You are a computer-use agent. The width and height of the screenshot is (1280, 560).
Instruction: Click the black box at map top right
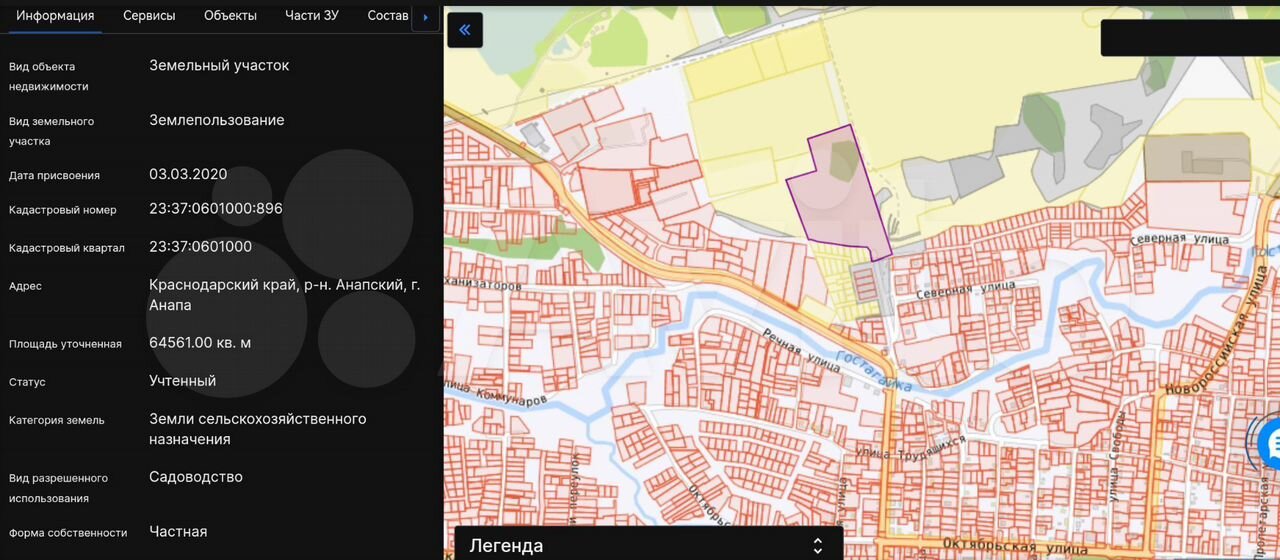tap(1190, 38)
